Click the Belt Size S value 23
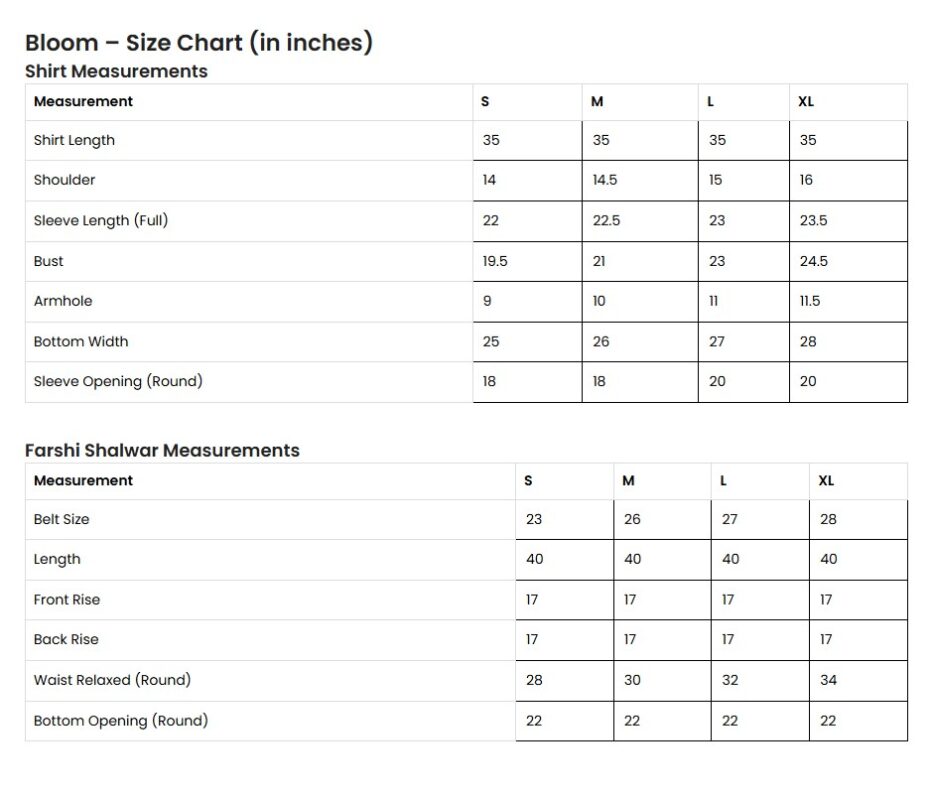 (534, 519)
